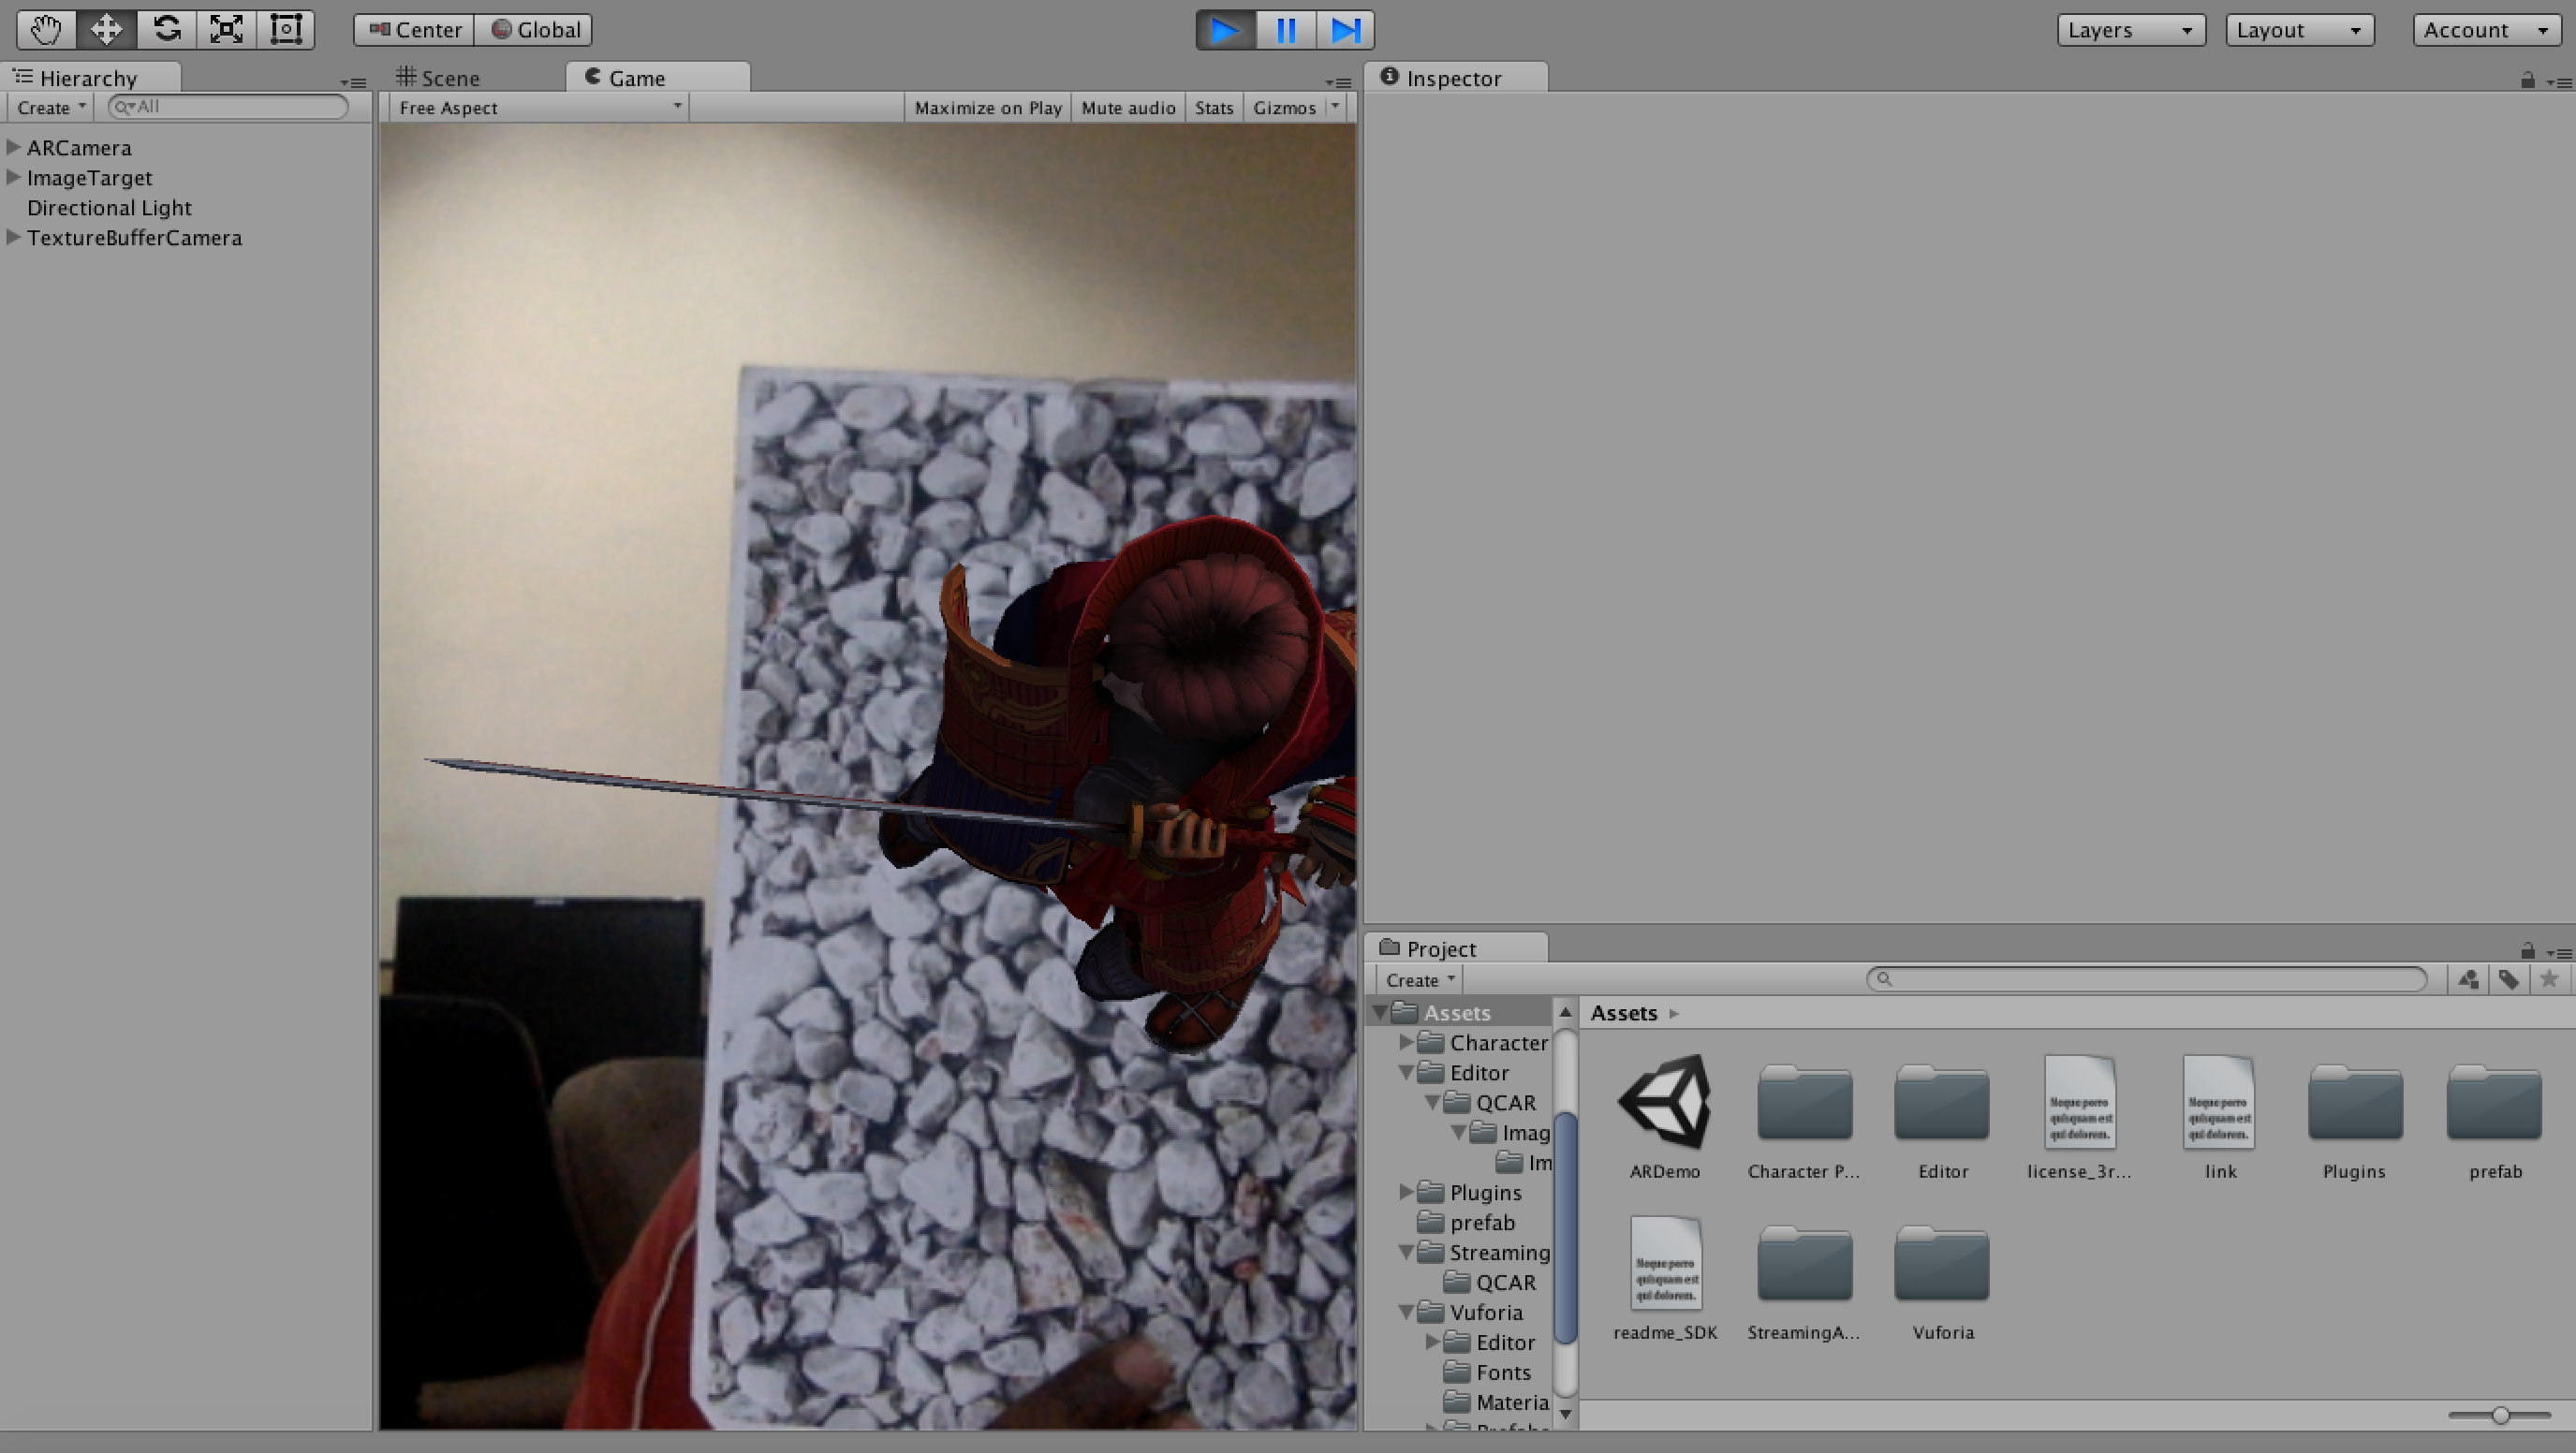The height and width of the screenshot is (1453, 2576).
Task: Lock the Inspector panel
Action: coord(2527,80)
